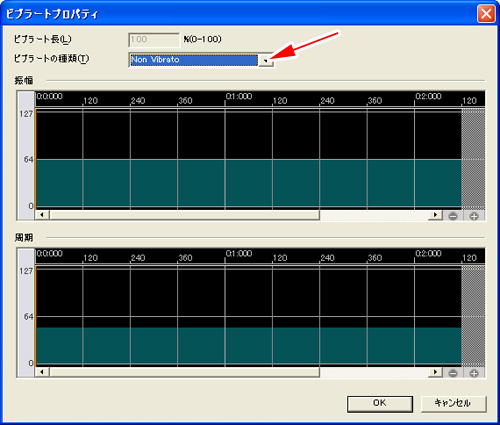Screen dimensions: 500x425
Task: Click right scroll arrow of amplitude graph
Action: (x=435, y=215)
